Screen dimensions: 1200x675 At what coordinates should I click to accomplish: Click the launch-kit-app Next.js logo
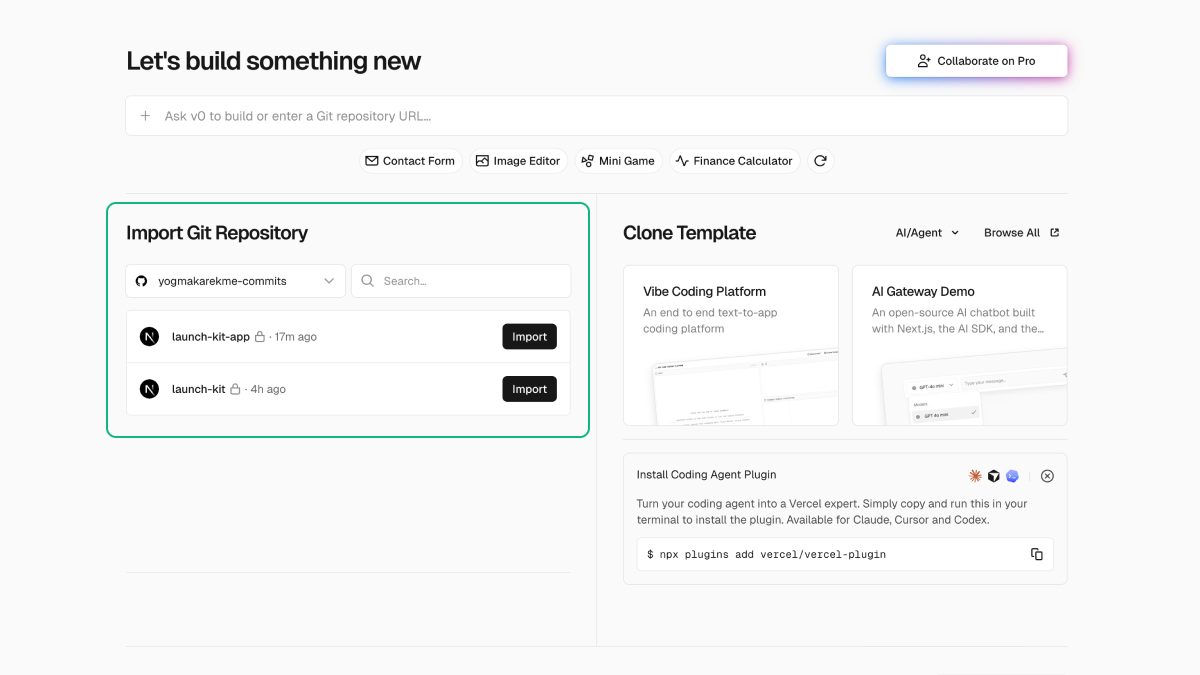pos(149,337)
